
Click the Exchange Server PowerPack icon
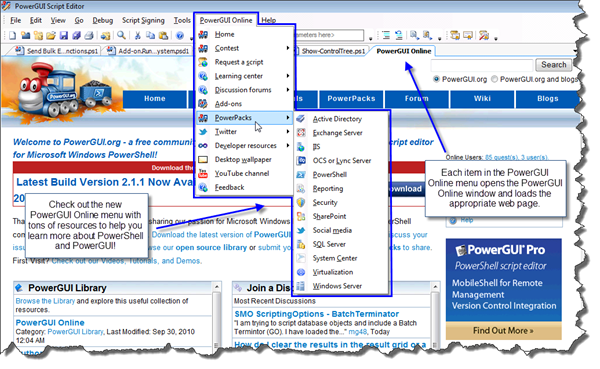click(301, 133)
